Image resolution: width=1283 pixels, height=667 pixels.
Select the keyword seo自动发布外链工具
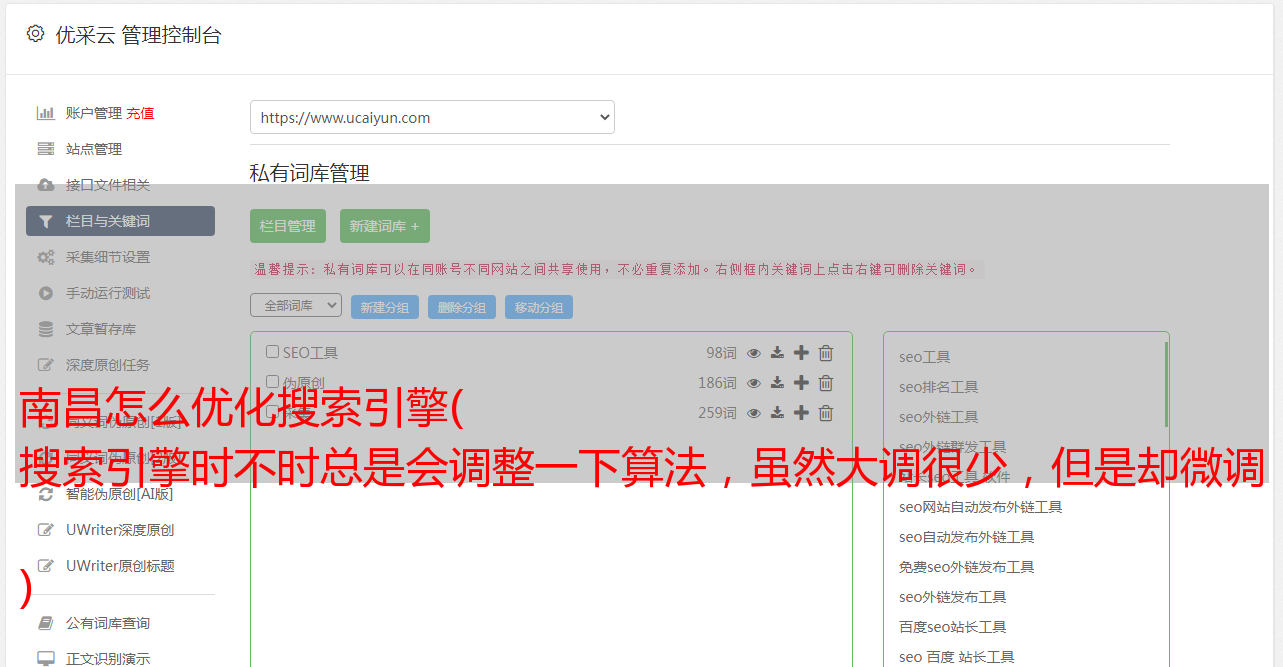point(967,537)
